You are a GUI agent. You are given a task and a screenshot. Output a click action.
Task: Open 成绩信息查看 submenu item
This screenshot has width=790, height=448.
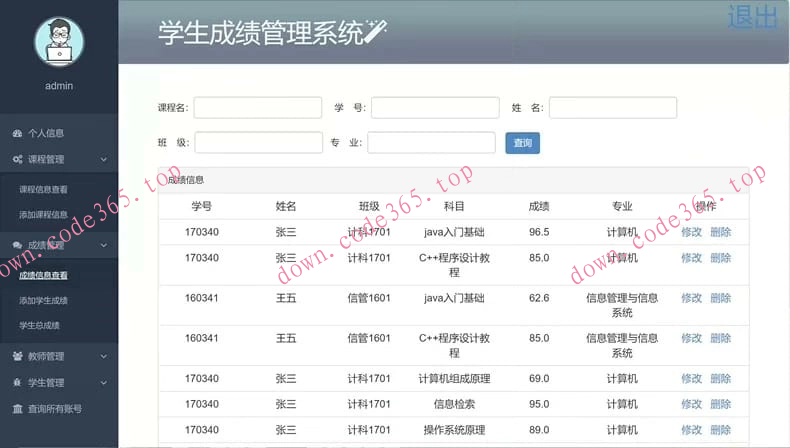point(43,275)
